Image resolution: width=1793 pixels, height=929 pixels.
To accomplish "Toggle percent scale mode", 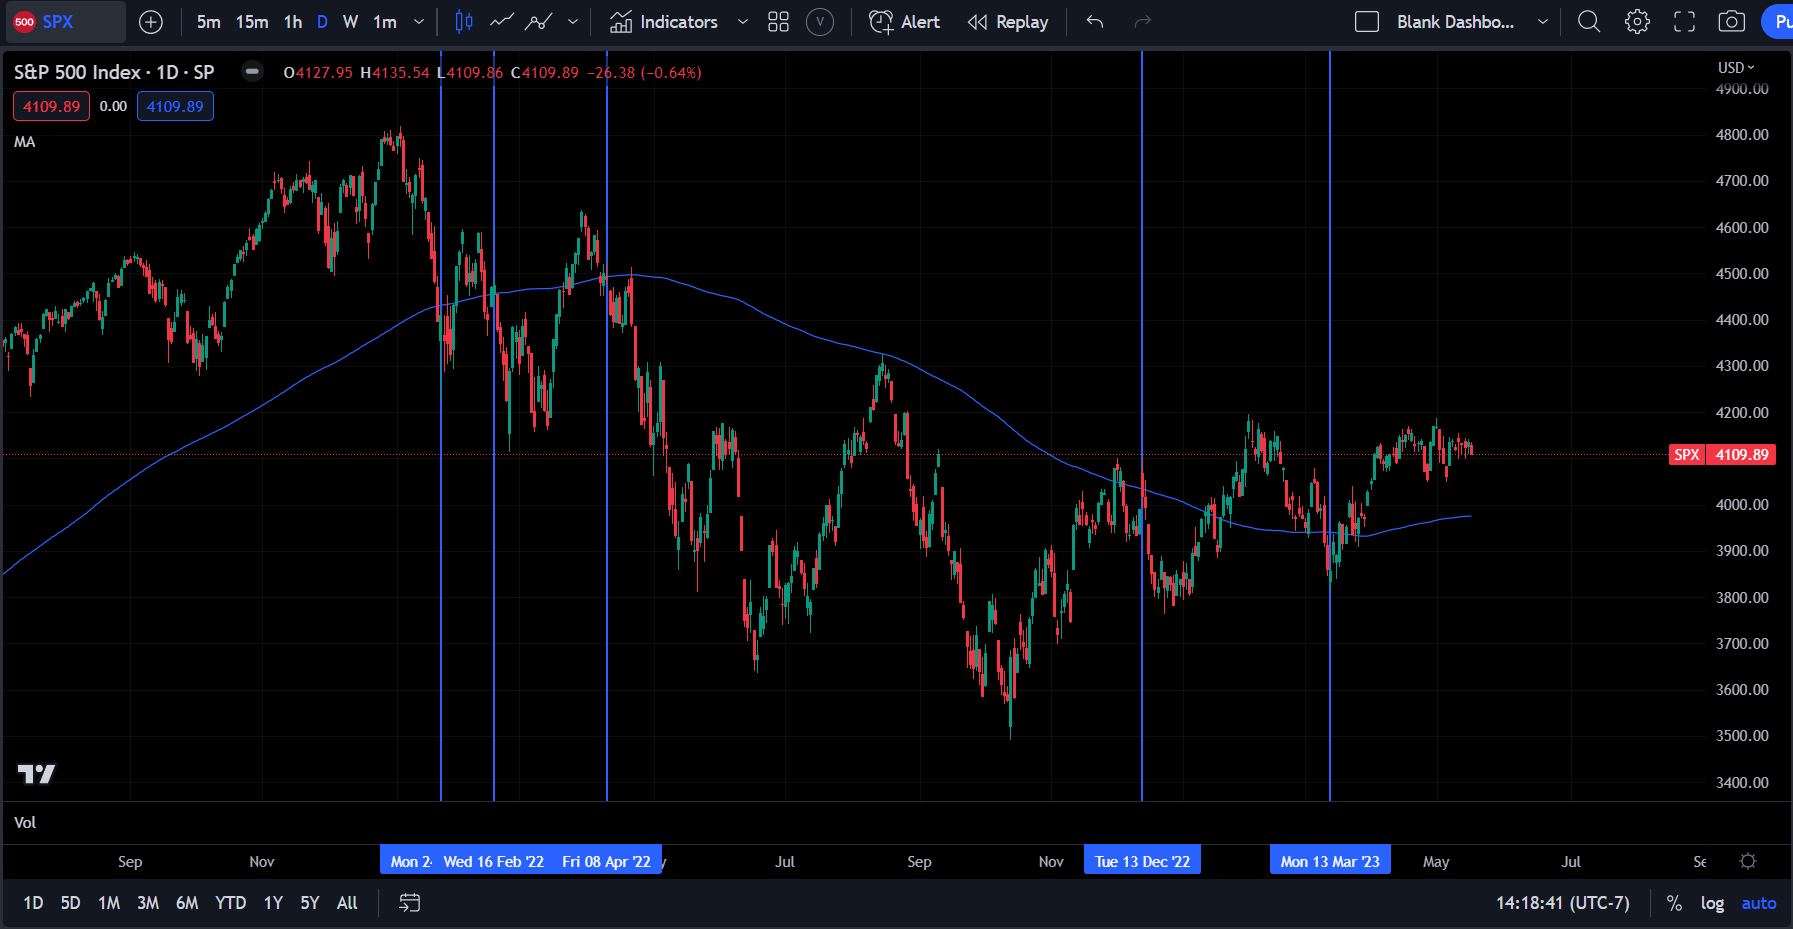I will coord(1674,903).
